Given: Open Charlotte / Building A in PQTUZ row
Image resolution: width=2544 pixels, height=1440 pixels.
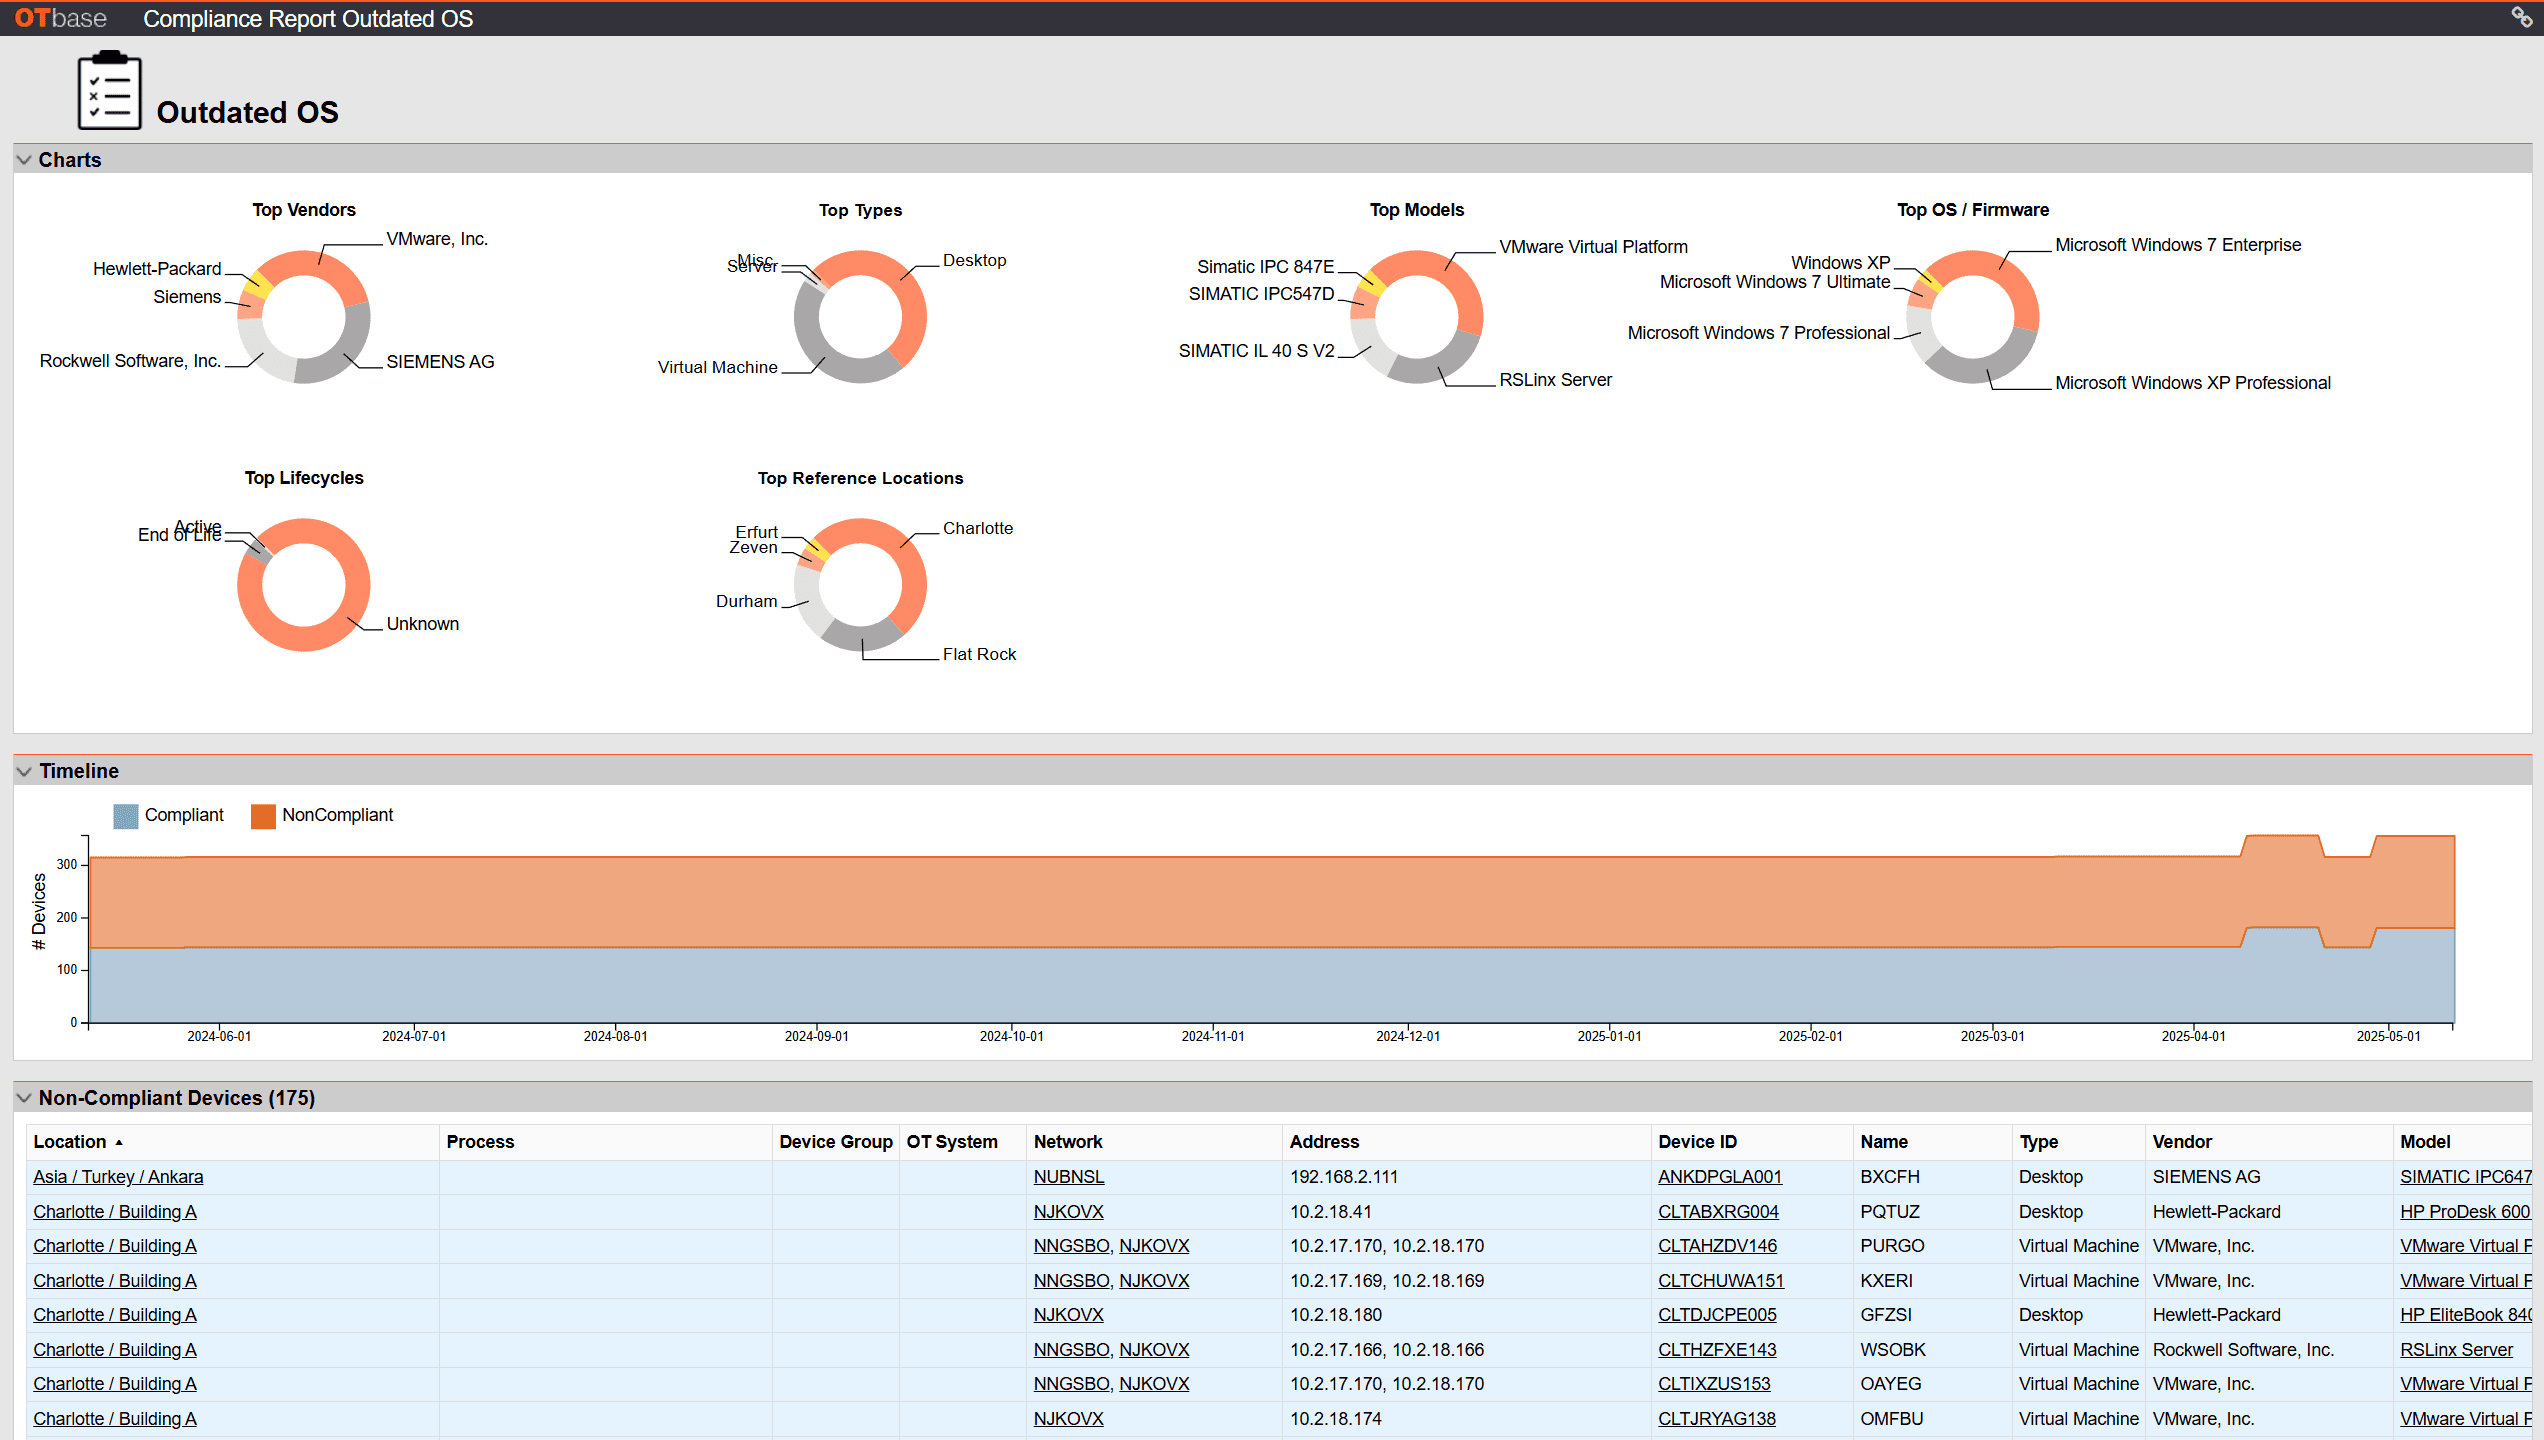Looking at the screenshot, I should (115, 1212).
